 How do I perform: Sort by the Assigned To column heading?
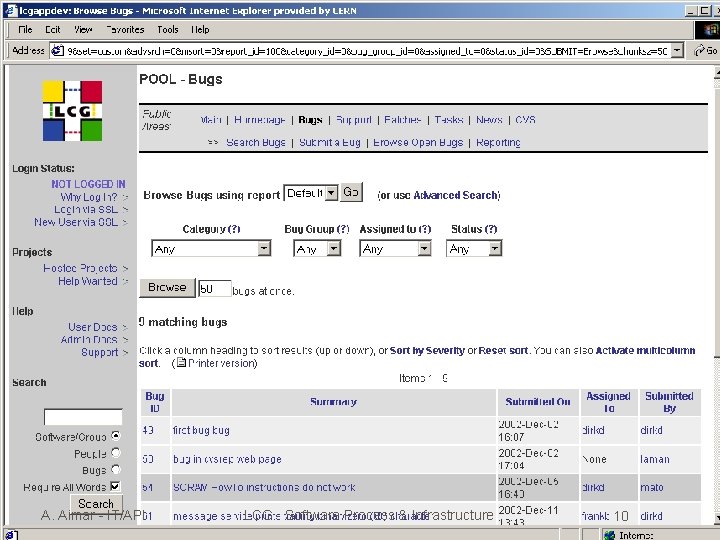pos(608,402)
